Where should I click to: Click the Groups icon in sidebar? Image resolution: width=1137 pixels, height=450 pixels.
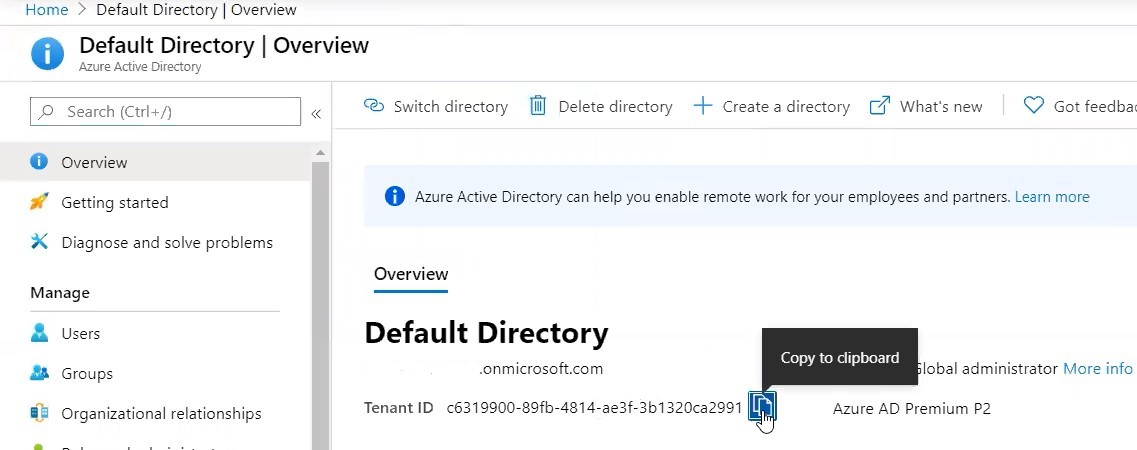[39, 373]
